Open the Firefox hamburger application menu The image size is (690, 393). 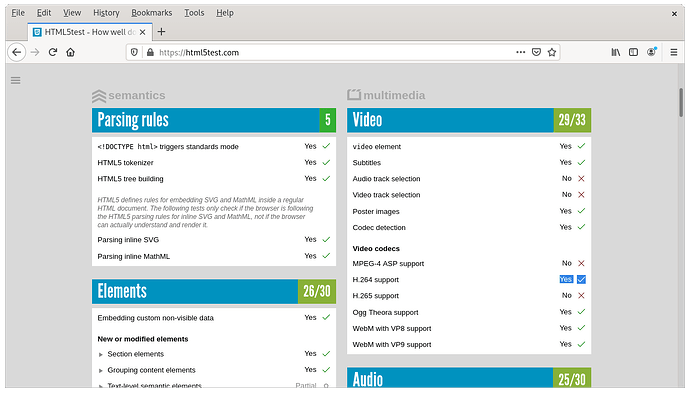click(674, 52)
